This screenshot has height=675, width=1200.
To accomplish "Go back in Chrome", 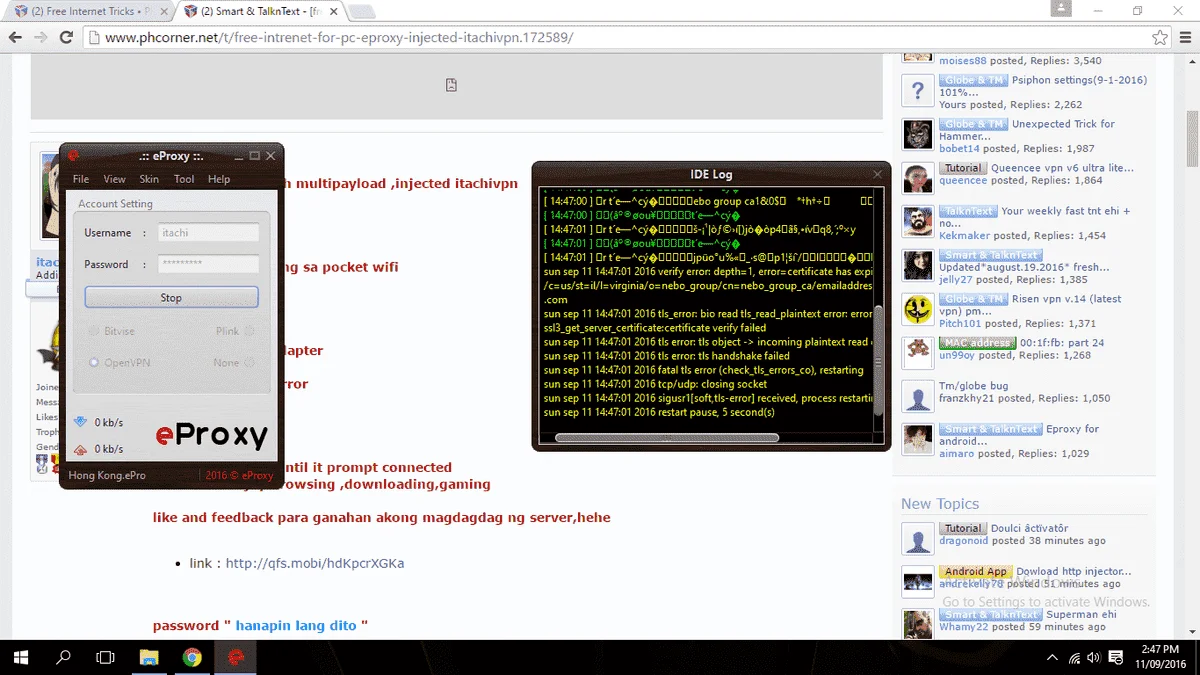I will pyautogui.click(x=15, y=37).
